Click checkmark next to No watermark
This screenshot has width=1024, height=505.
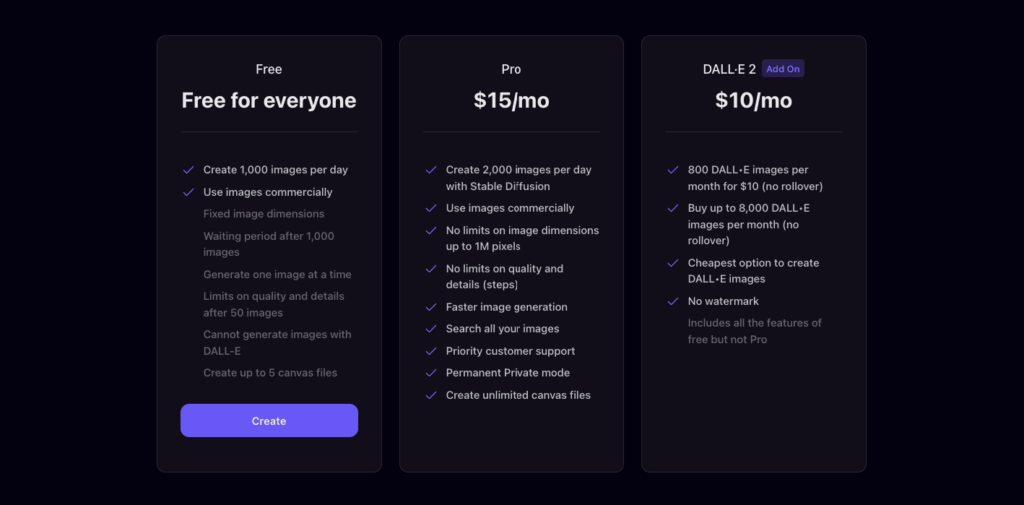click(x=673, y=301)
